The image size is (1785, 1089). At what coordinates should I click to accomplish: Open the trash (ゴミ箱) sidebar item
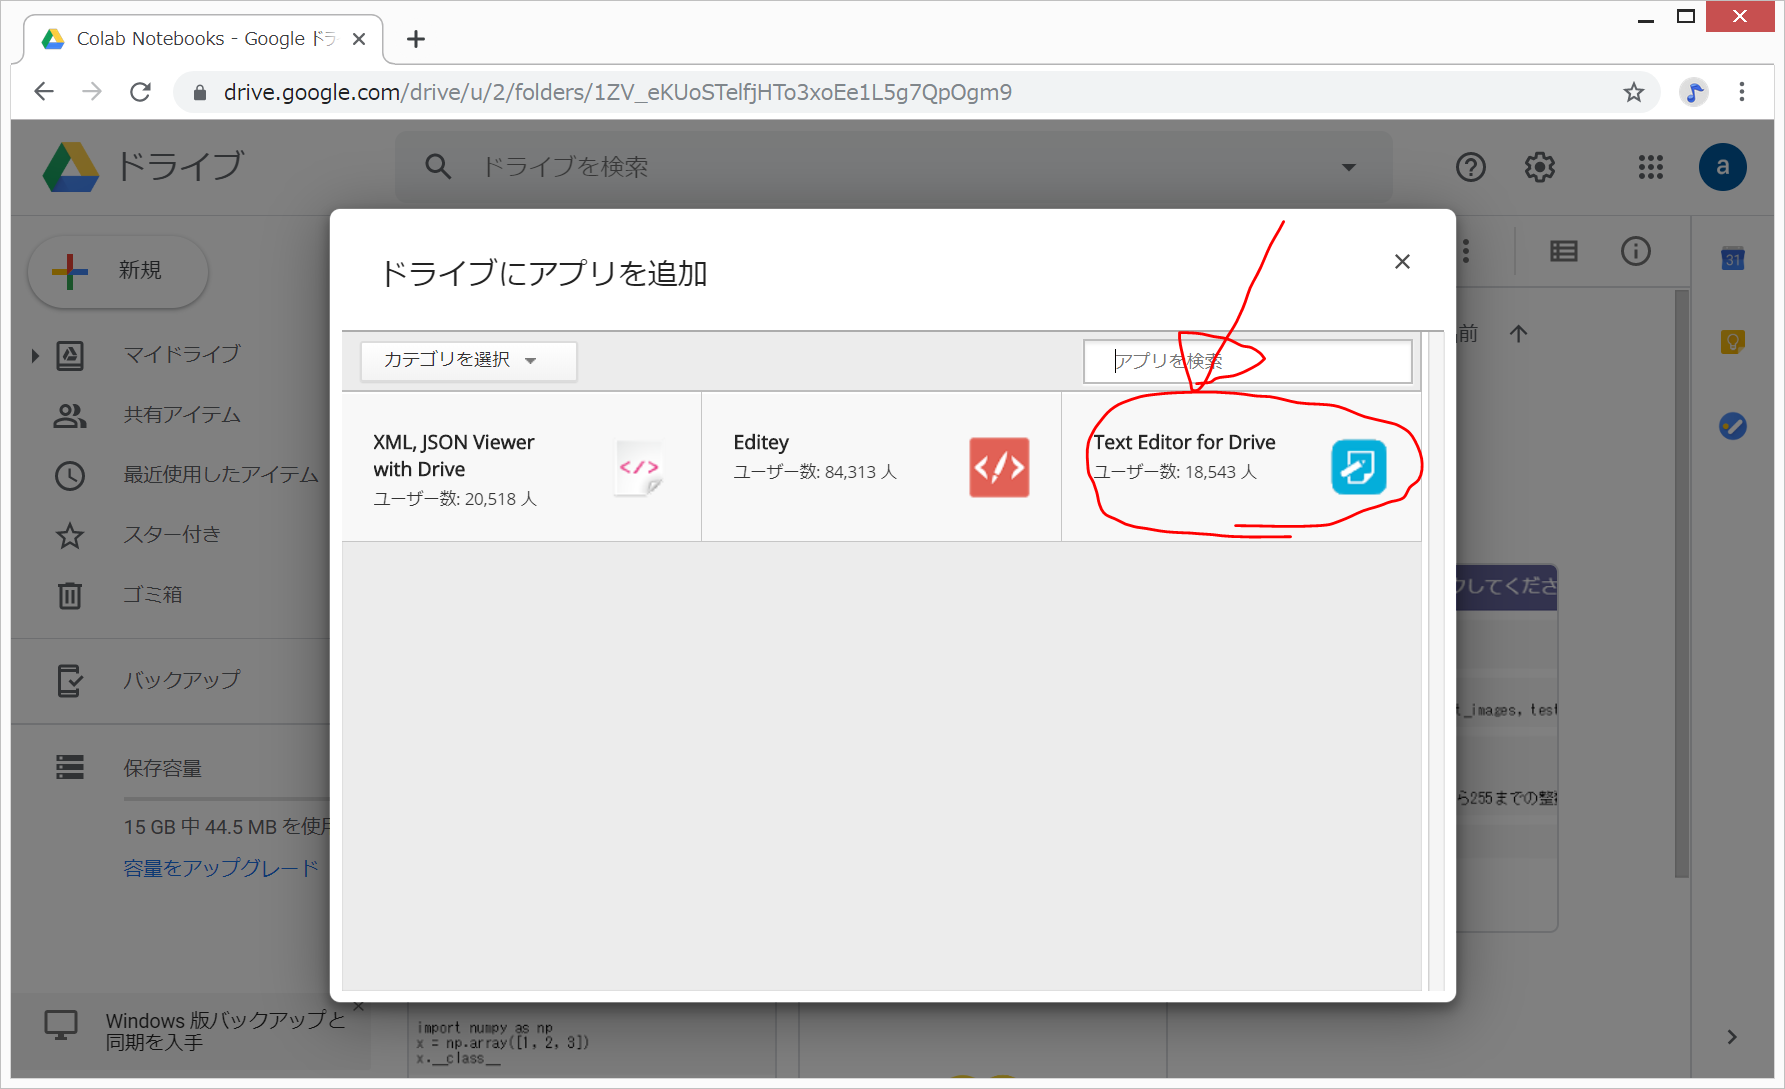click(152, 595)
